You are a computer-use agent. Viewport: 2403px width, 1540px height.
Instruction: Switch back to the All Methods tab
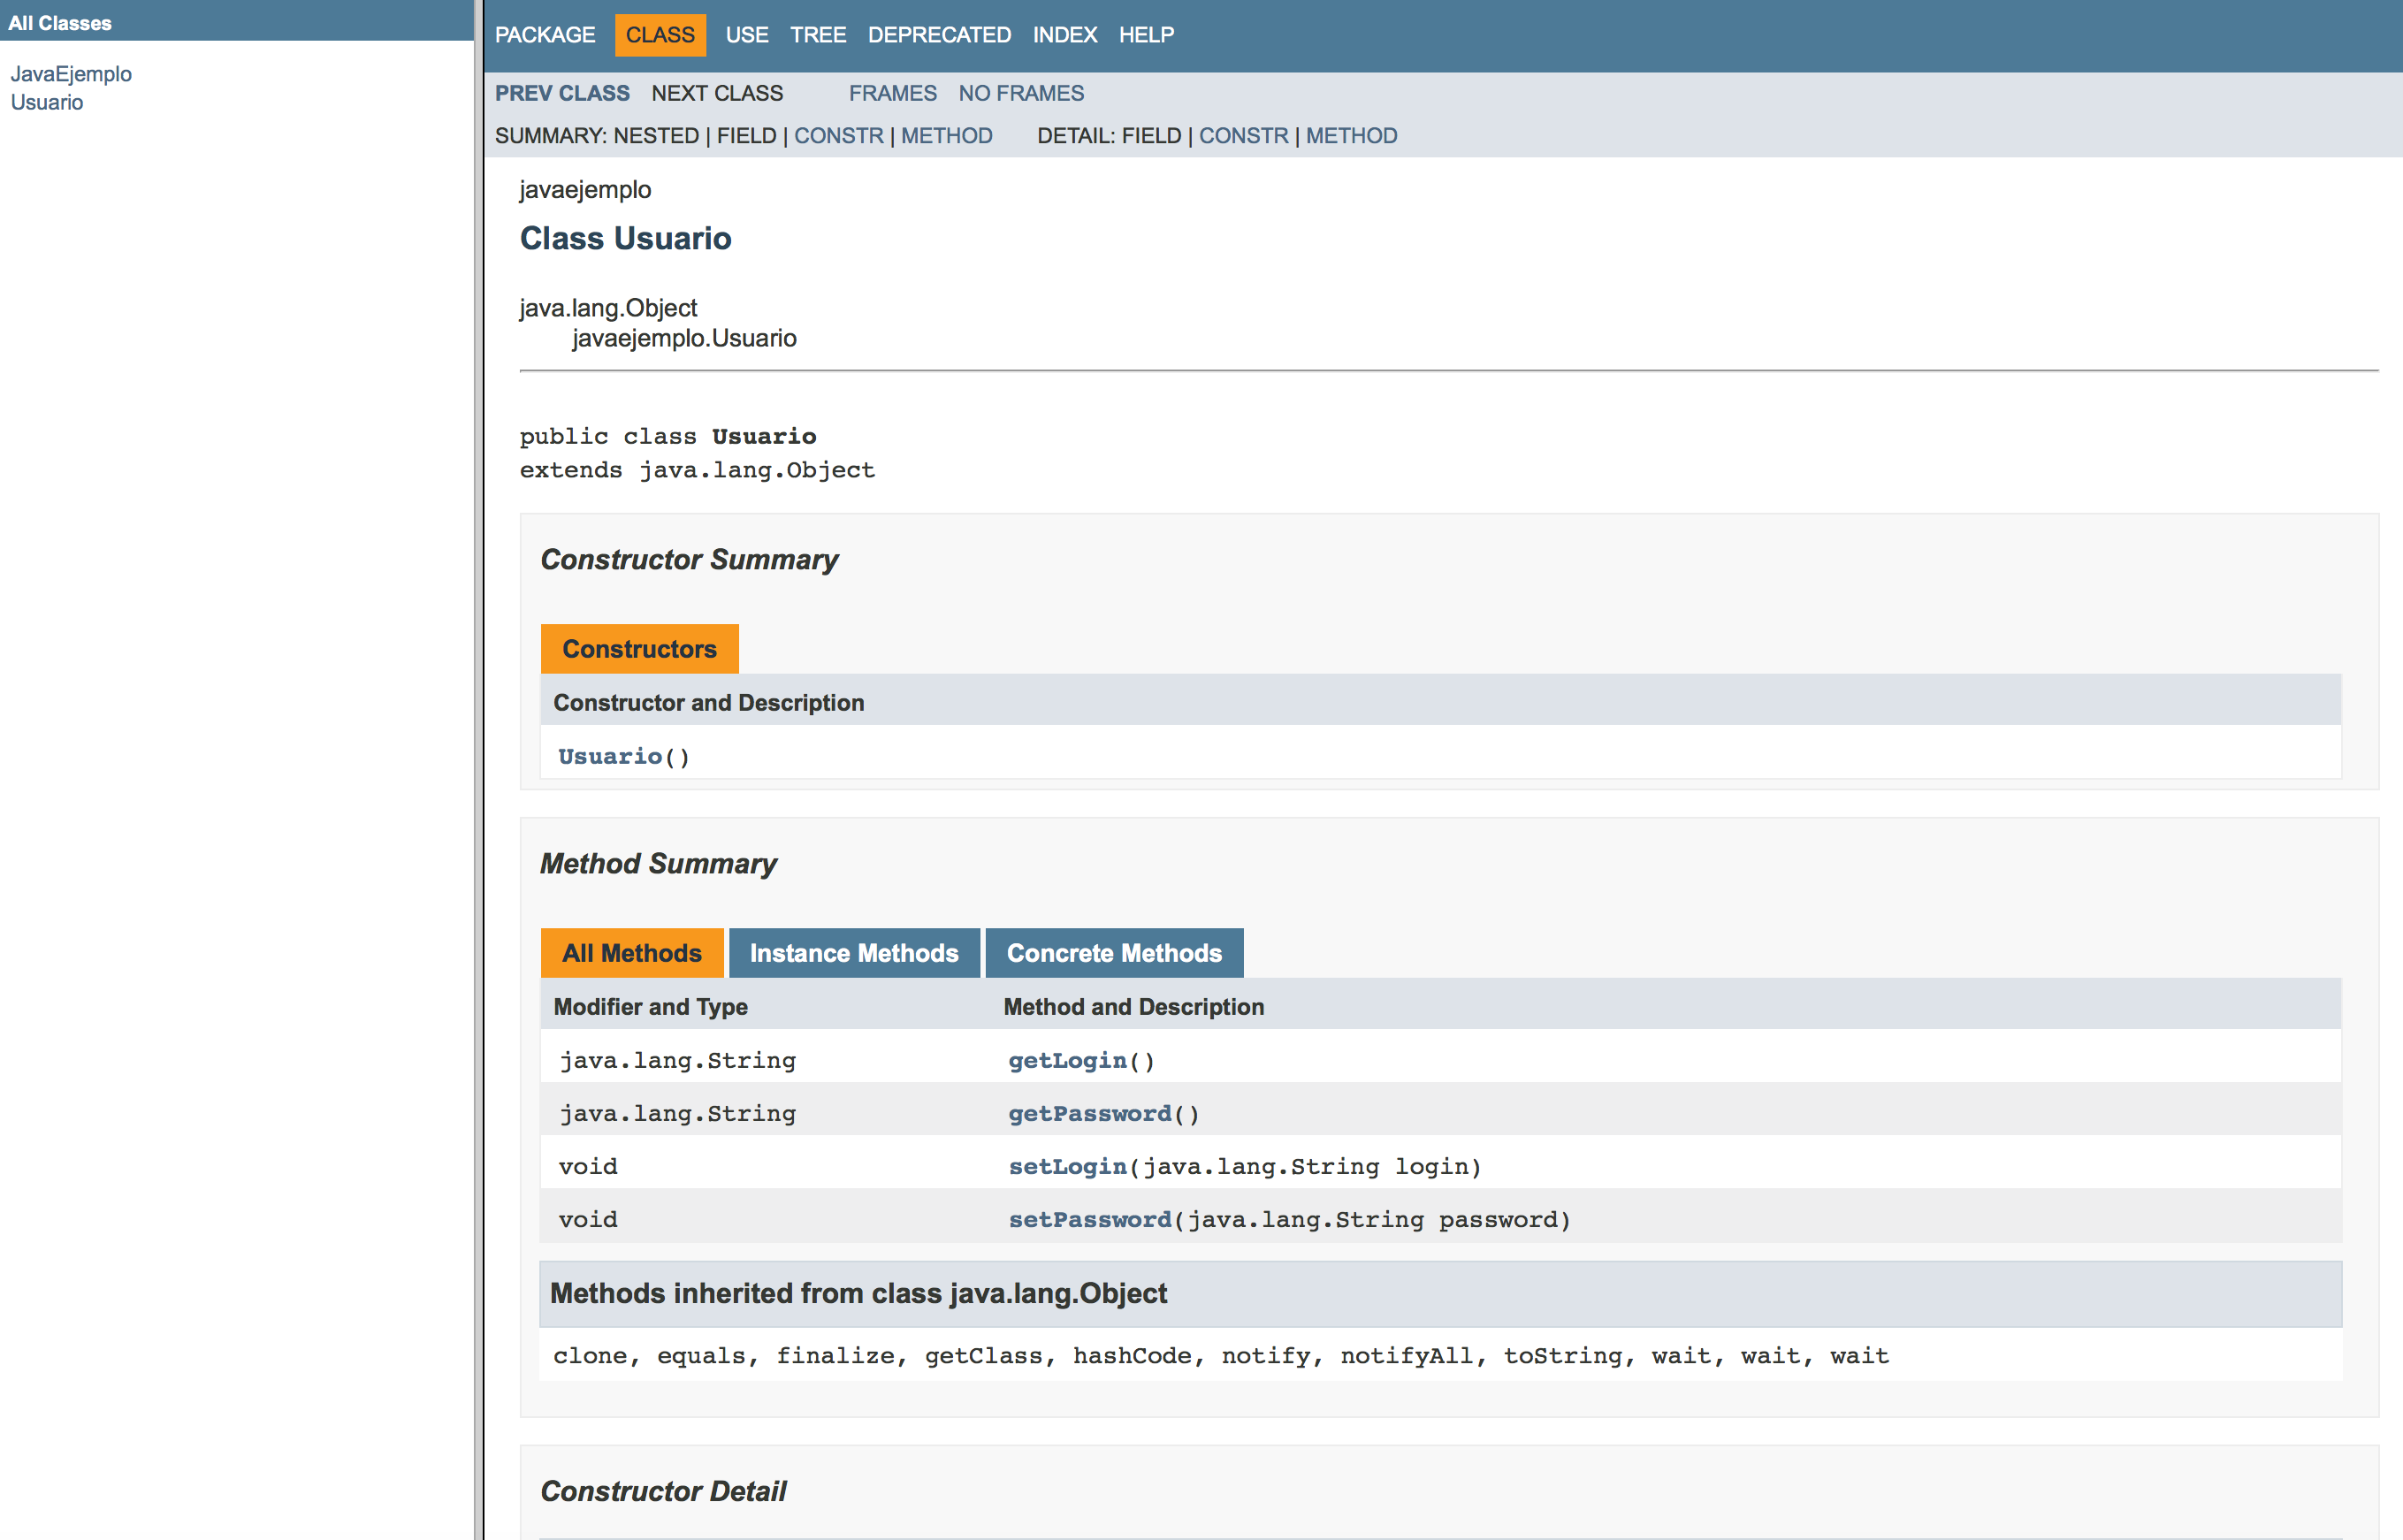(x=632, y=952)
